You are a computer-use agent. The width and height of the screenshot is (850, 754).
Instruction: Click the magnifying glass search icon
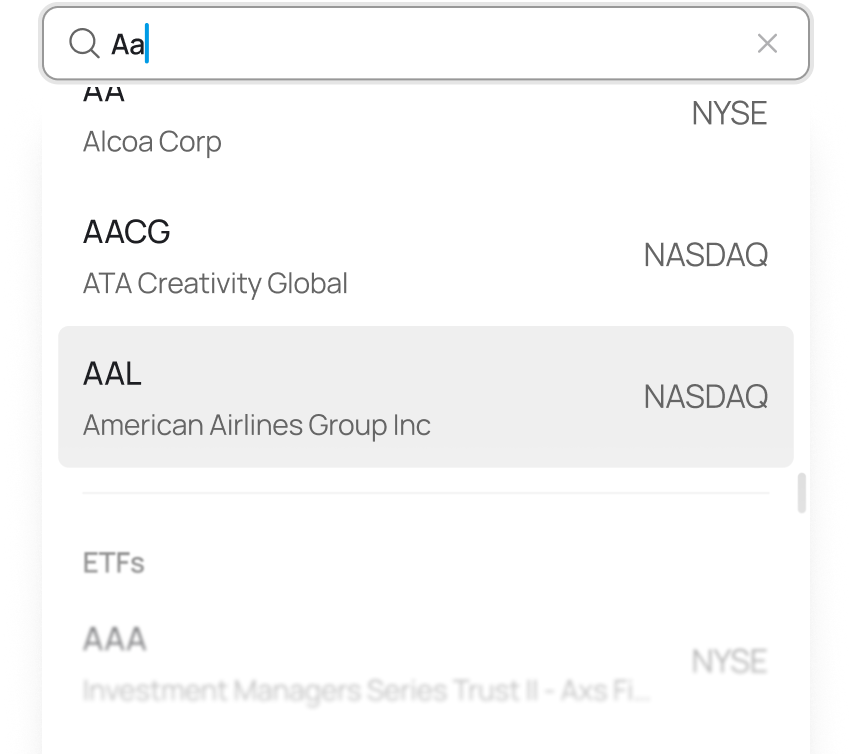tap(84, 43)
